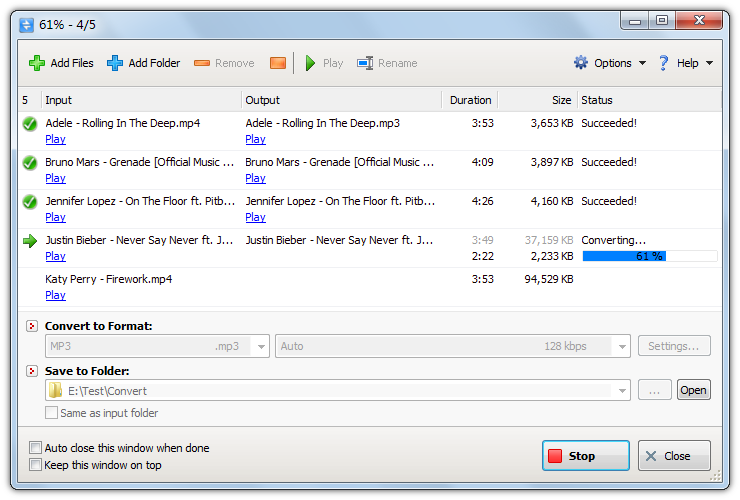Click the Rename icon in the toolbar
740x500 pixels.
click(x=365, y=63)
